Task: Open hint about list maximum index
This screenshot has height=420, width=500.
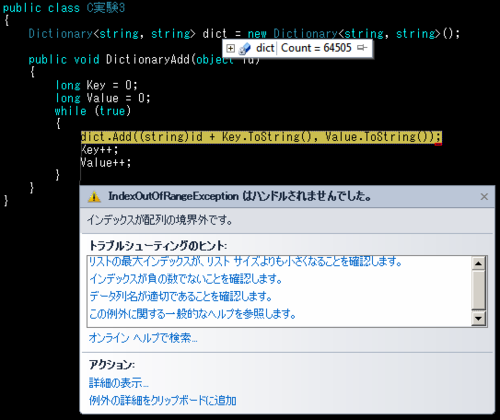Action: [x=245, y=262]
